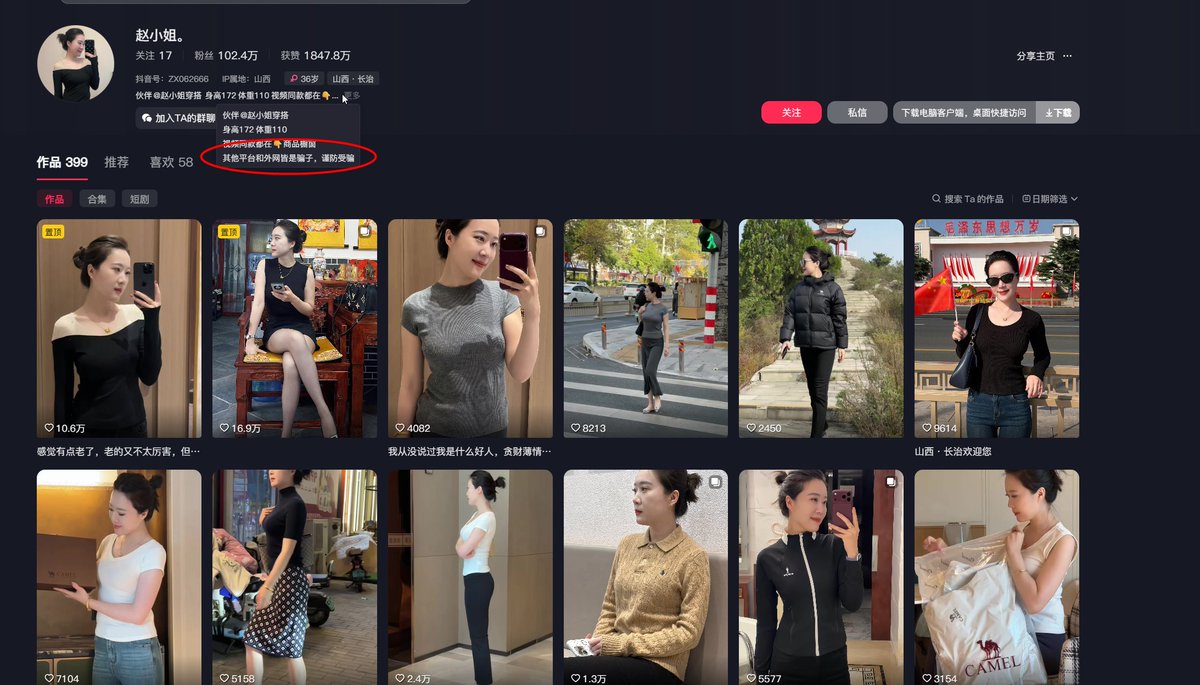Click the heart icon next to 5158
The image size is (1200, 685).
(225, 678)
